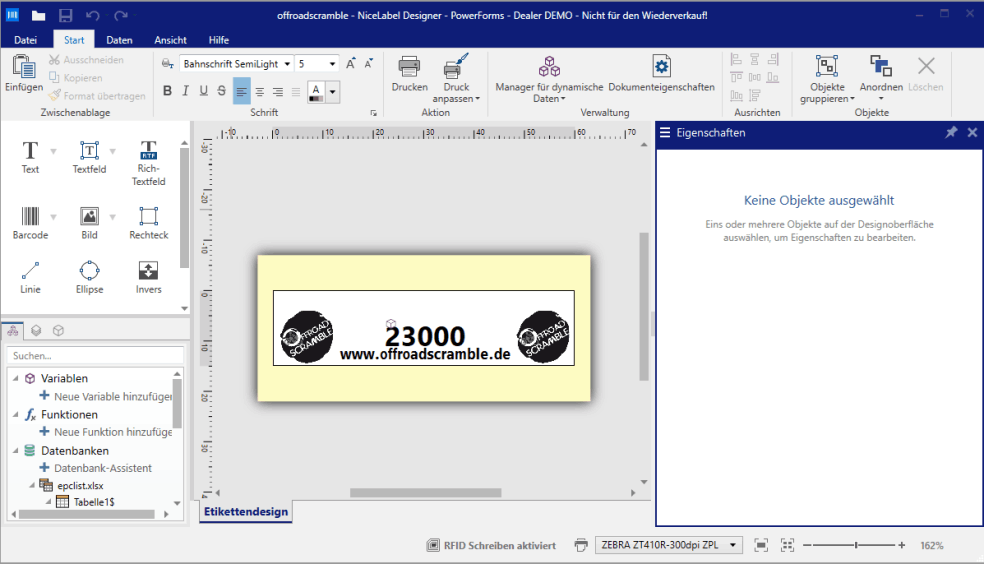Select the Invers tool
Viewport: 984px width, 564px height.
click(149, 277)
